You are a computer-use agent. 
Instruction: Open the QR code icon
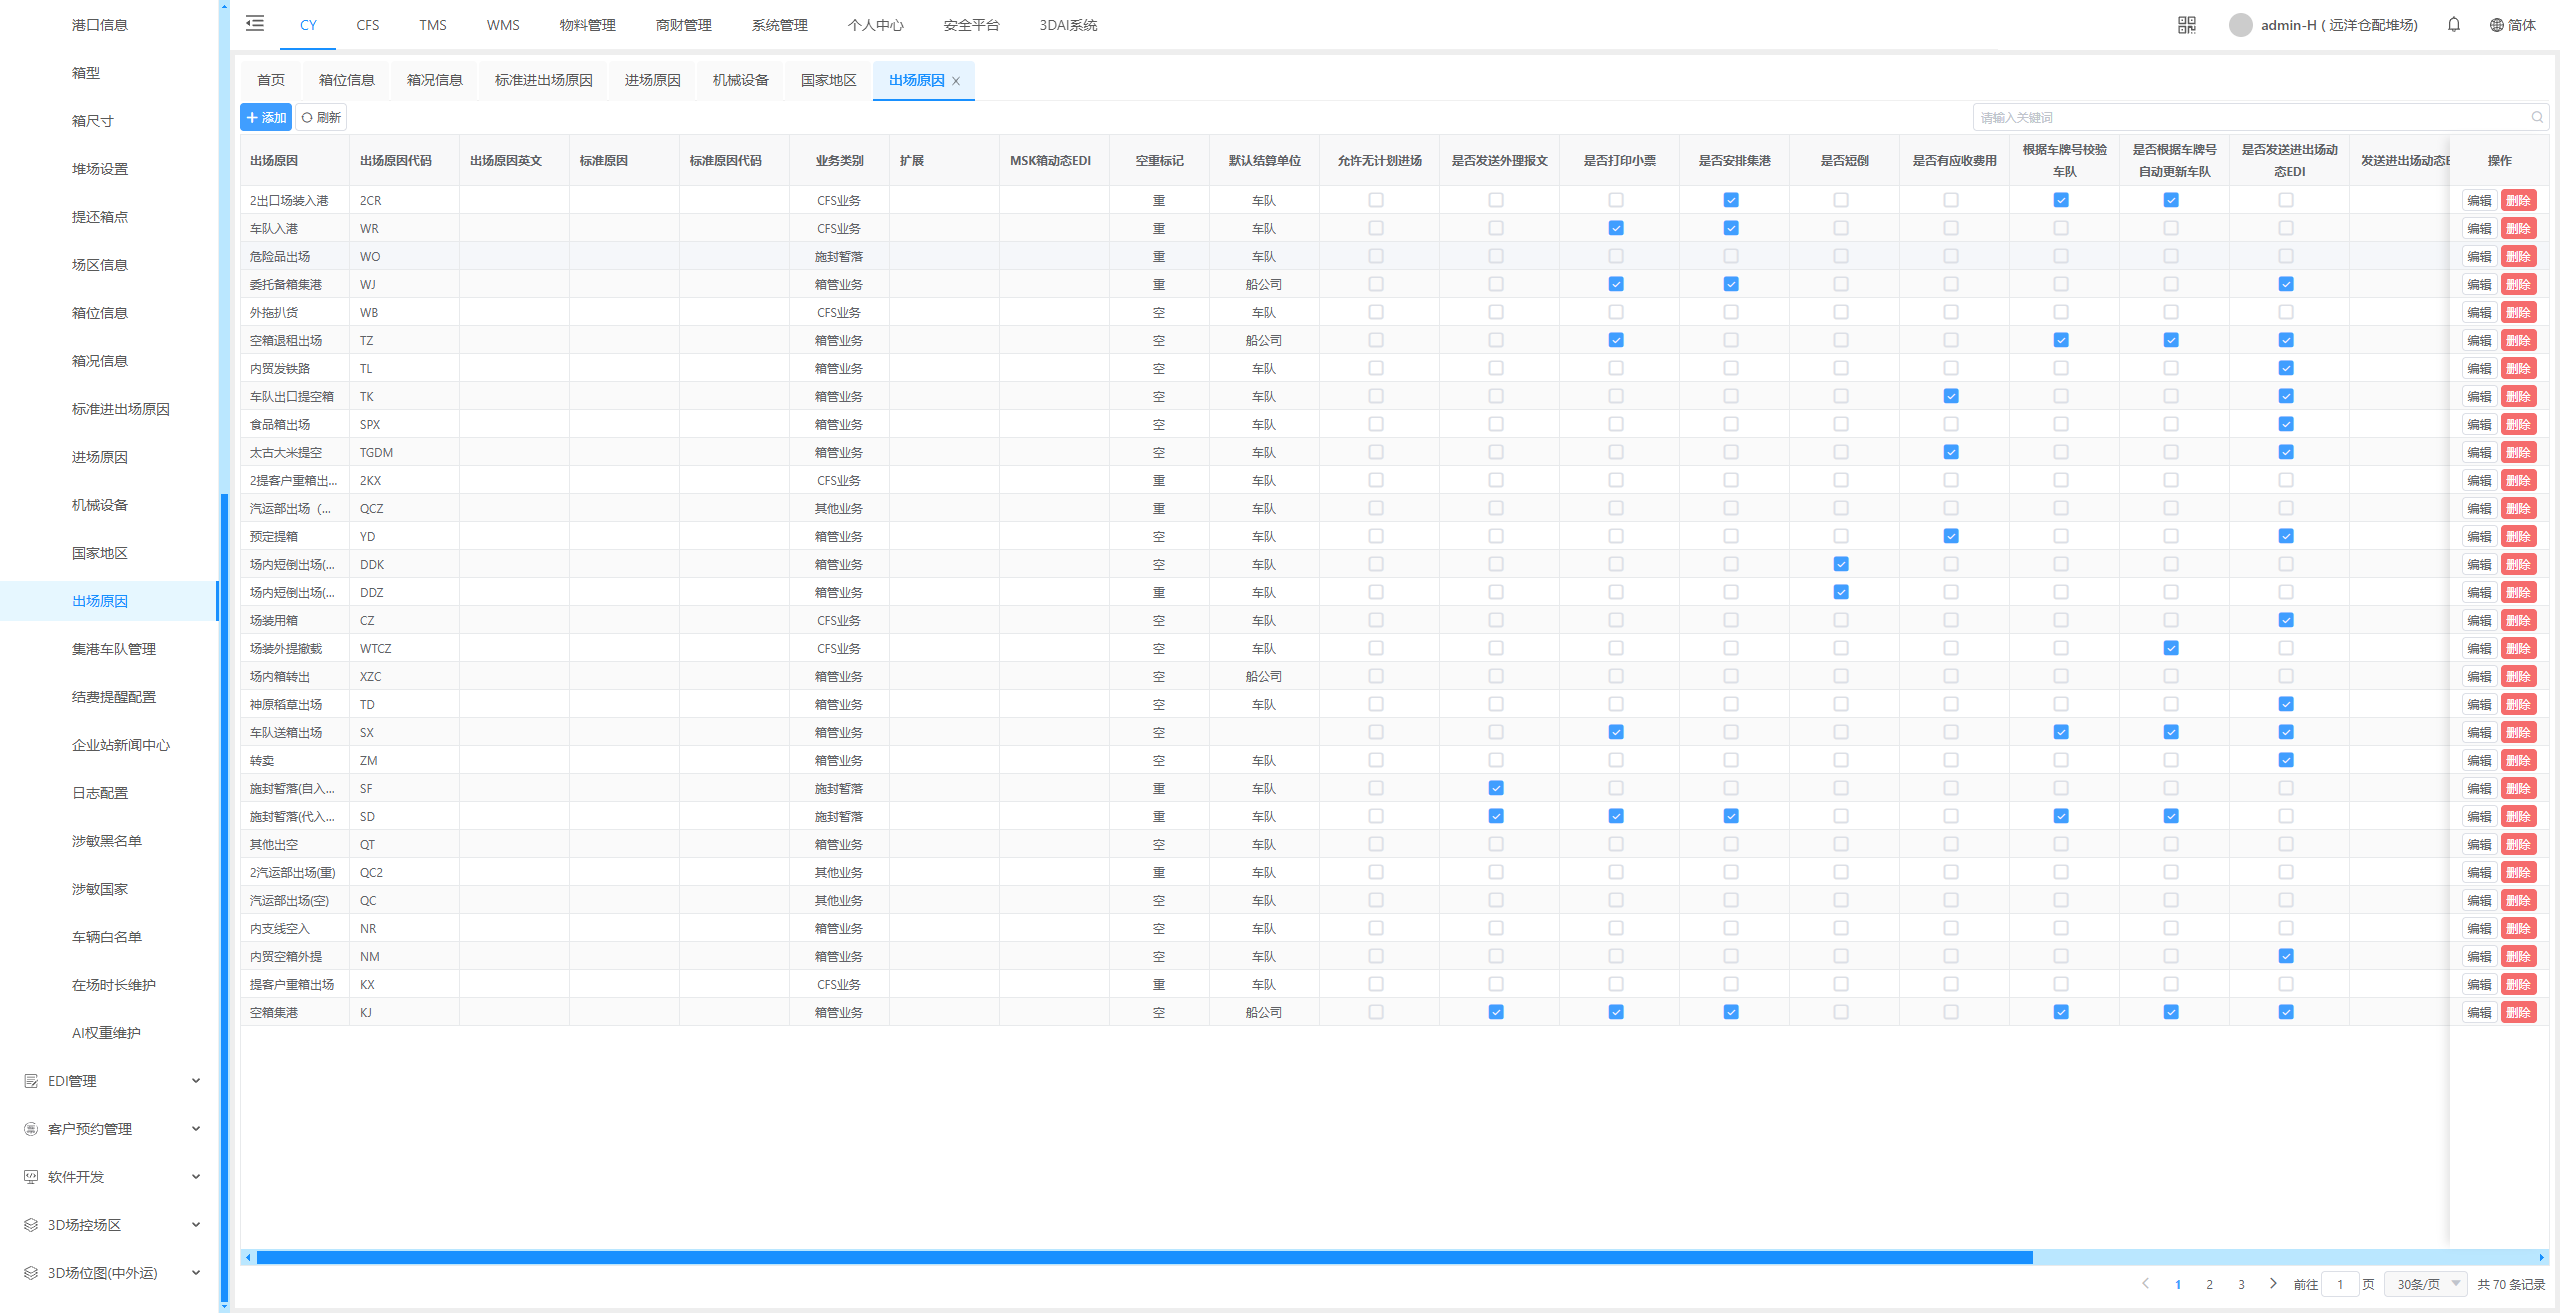[2186, 25]
